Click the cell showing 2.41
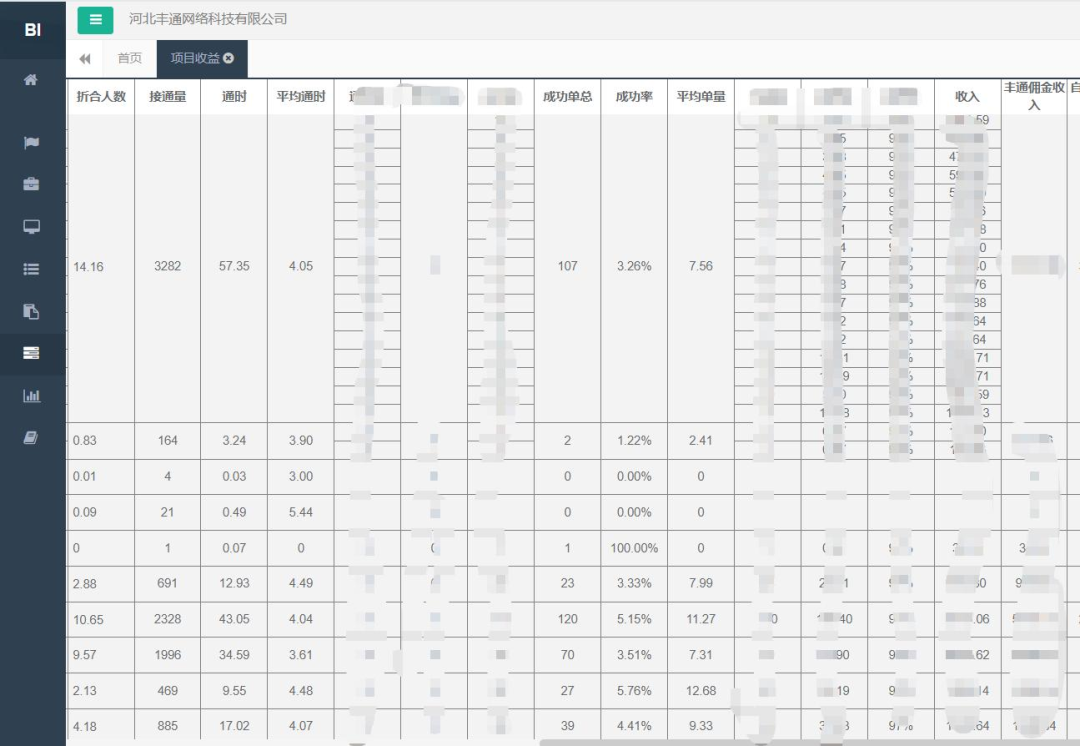 pyautogui.click(x=701, y=441)
